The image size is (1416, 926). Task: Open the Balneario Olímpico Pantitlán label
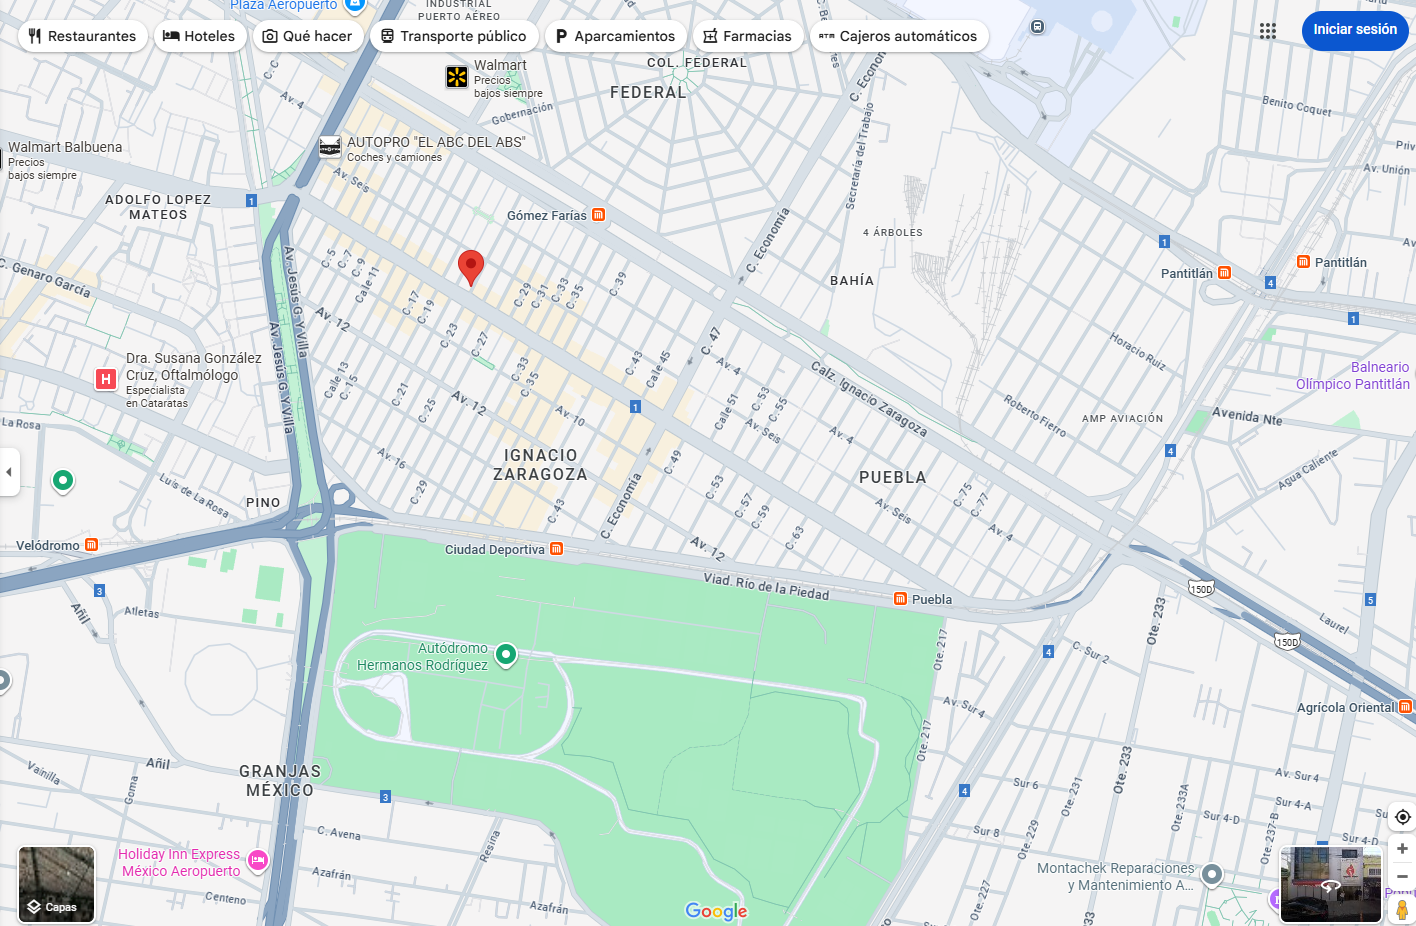pos(1353,376)
